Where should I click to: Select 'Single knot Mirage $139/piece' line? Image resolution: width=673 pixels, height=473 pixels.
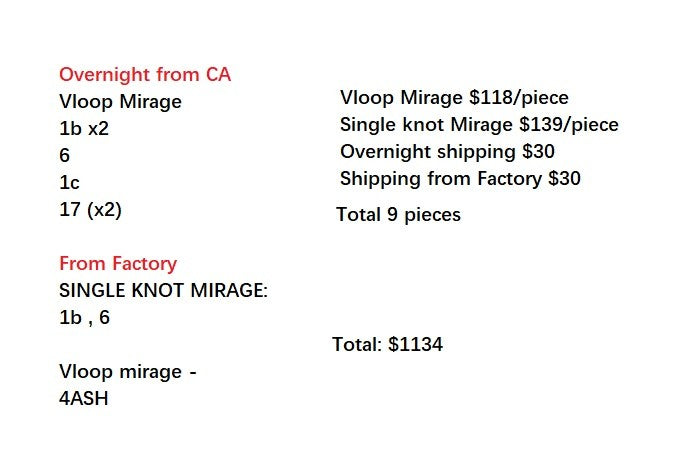pyautogui.click(x=479, y=125)
